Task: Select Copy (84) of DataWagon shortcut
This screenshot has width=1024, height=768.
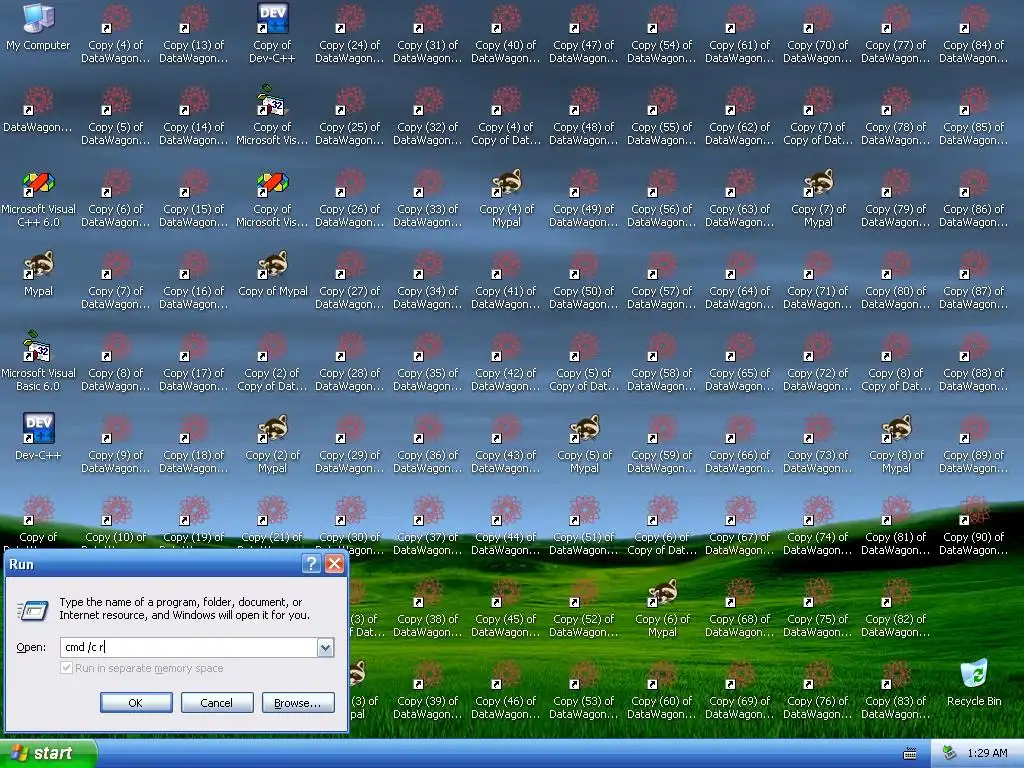Action: [974, 34]
